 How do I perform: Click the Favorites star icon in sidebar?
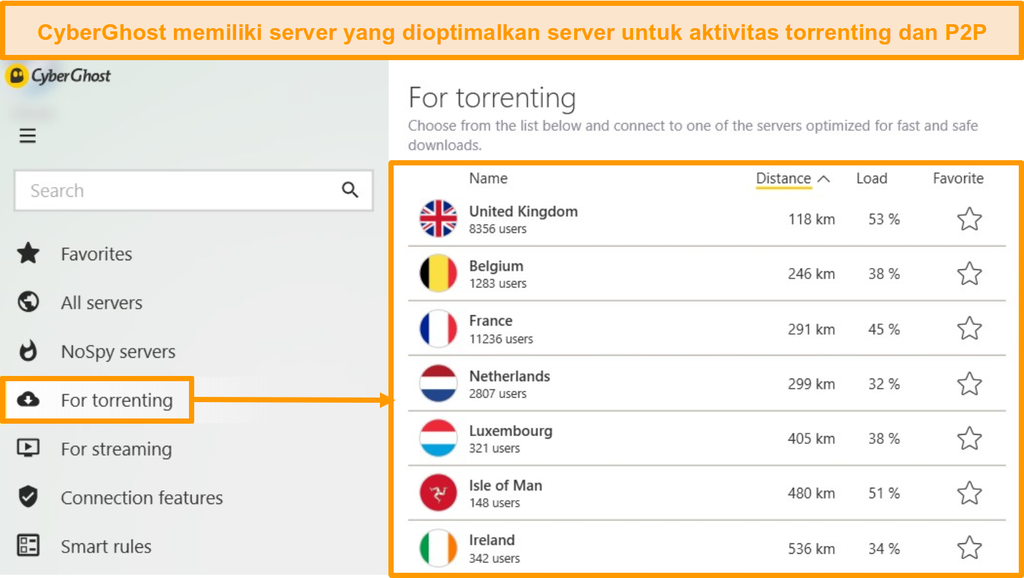[28, 253]
